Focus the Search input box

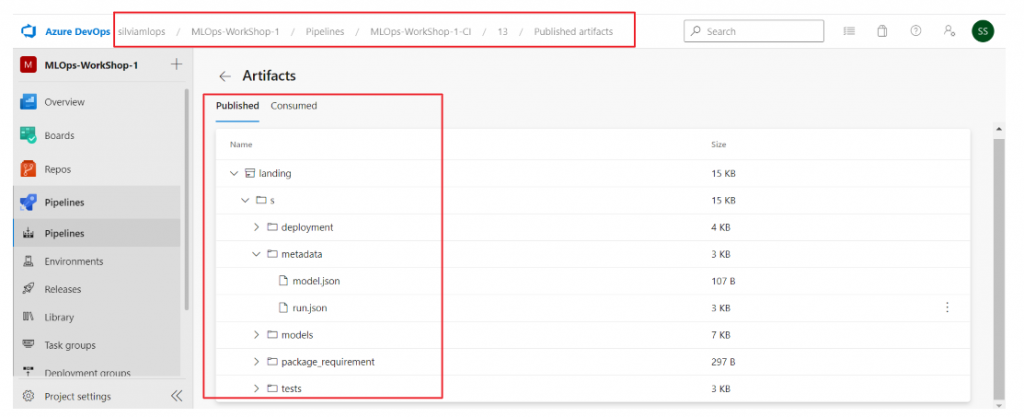[754, 31]
